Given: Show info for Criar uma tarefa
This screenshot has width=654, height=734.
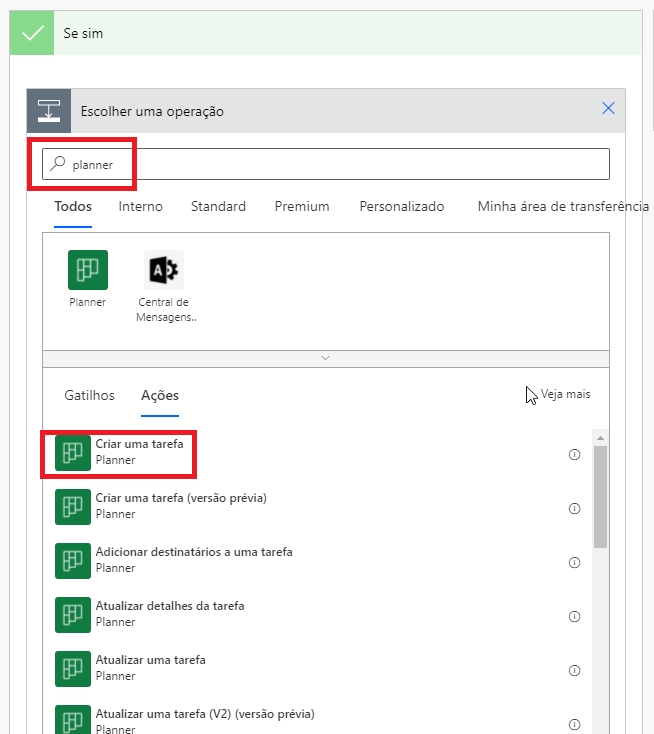Looking at the screenshot, I should point(574,455).
